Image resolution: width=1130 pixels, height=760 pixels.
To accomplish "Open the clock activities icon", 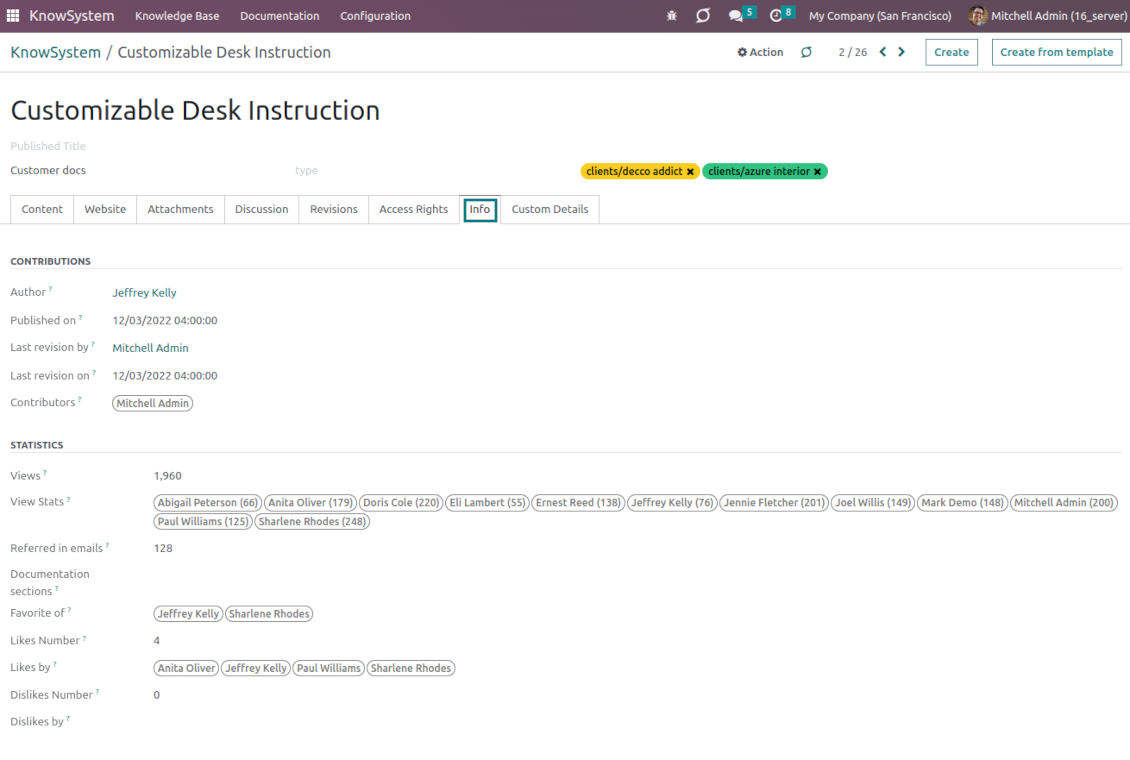I will [x=775, y=16].
